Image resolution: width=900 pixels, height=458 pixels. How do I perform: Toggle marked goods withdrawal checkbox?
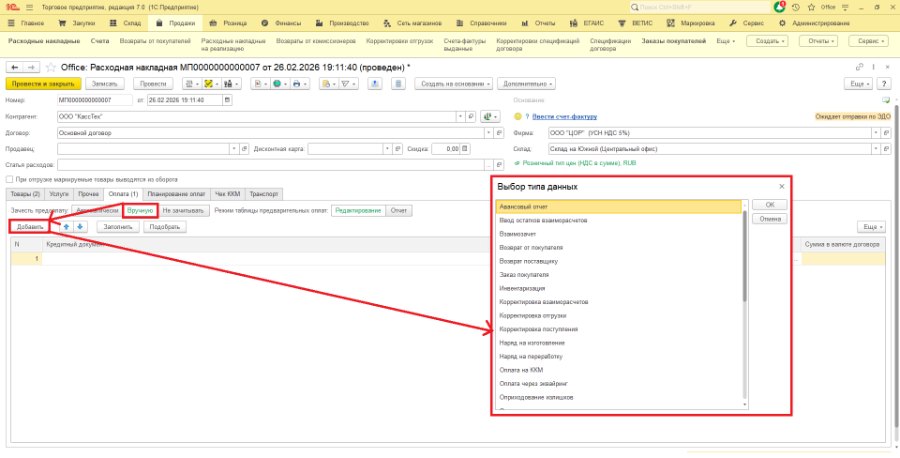tap(9, 180)
